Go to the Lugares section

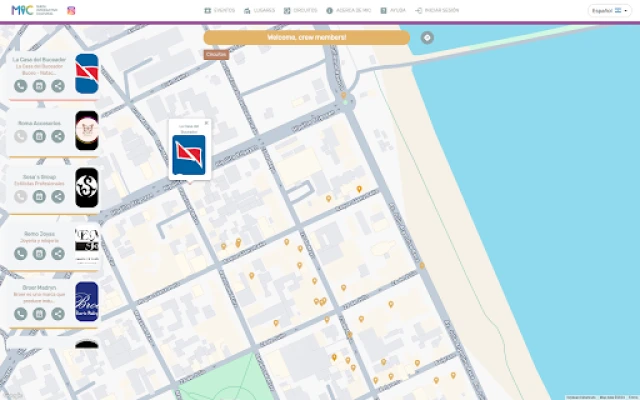click(x=259, y=11)
